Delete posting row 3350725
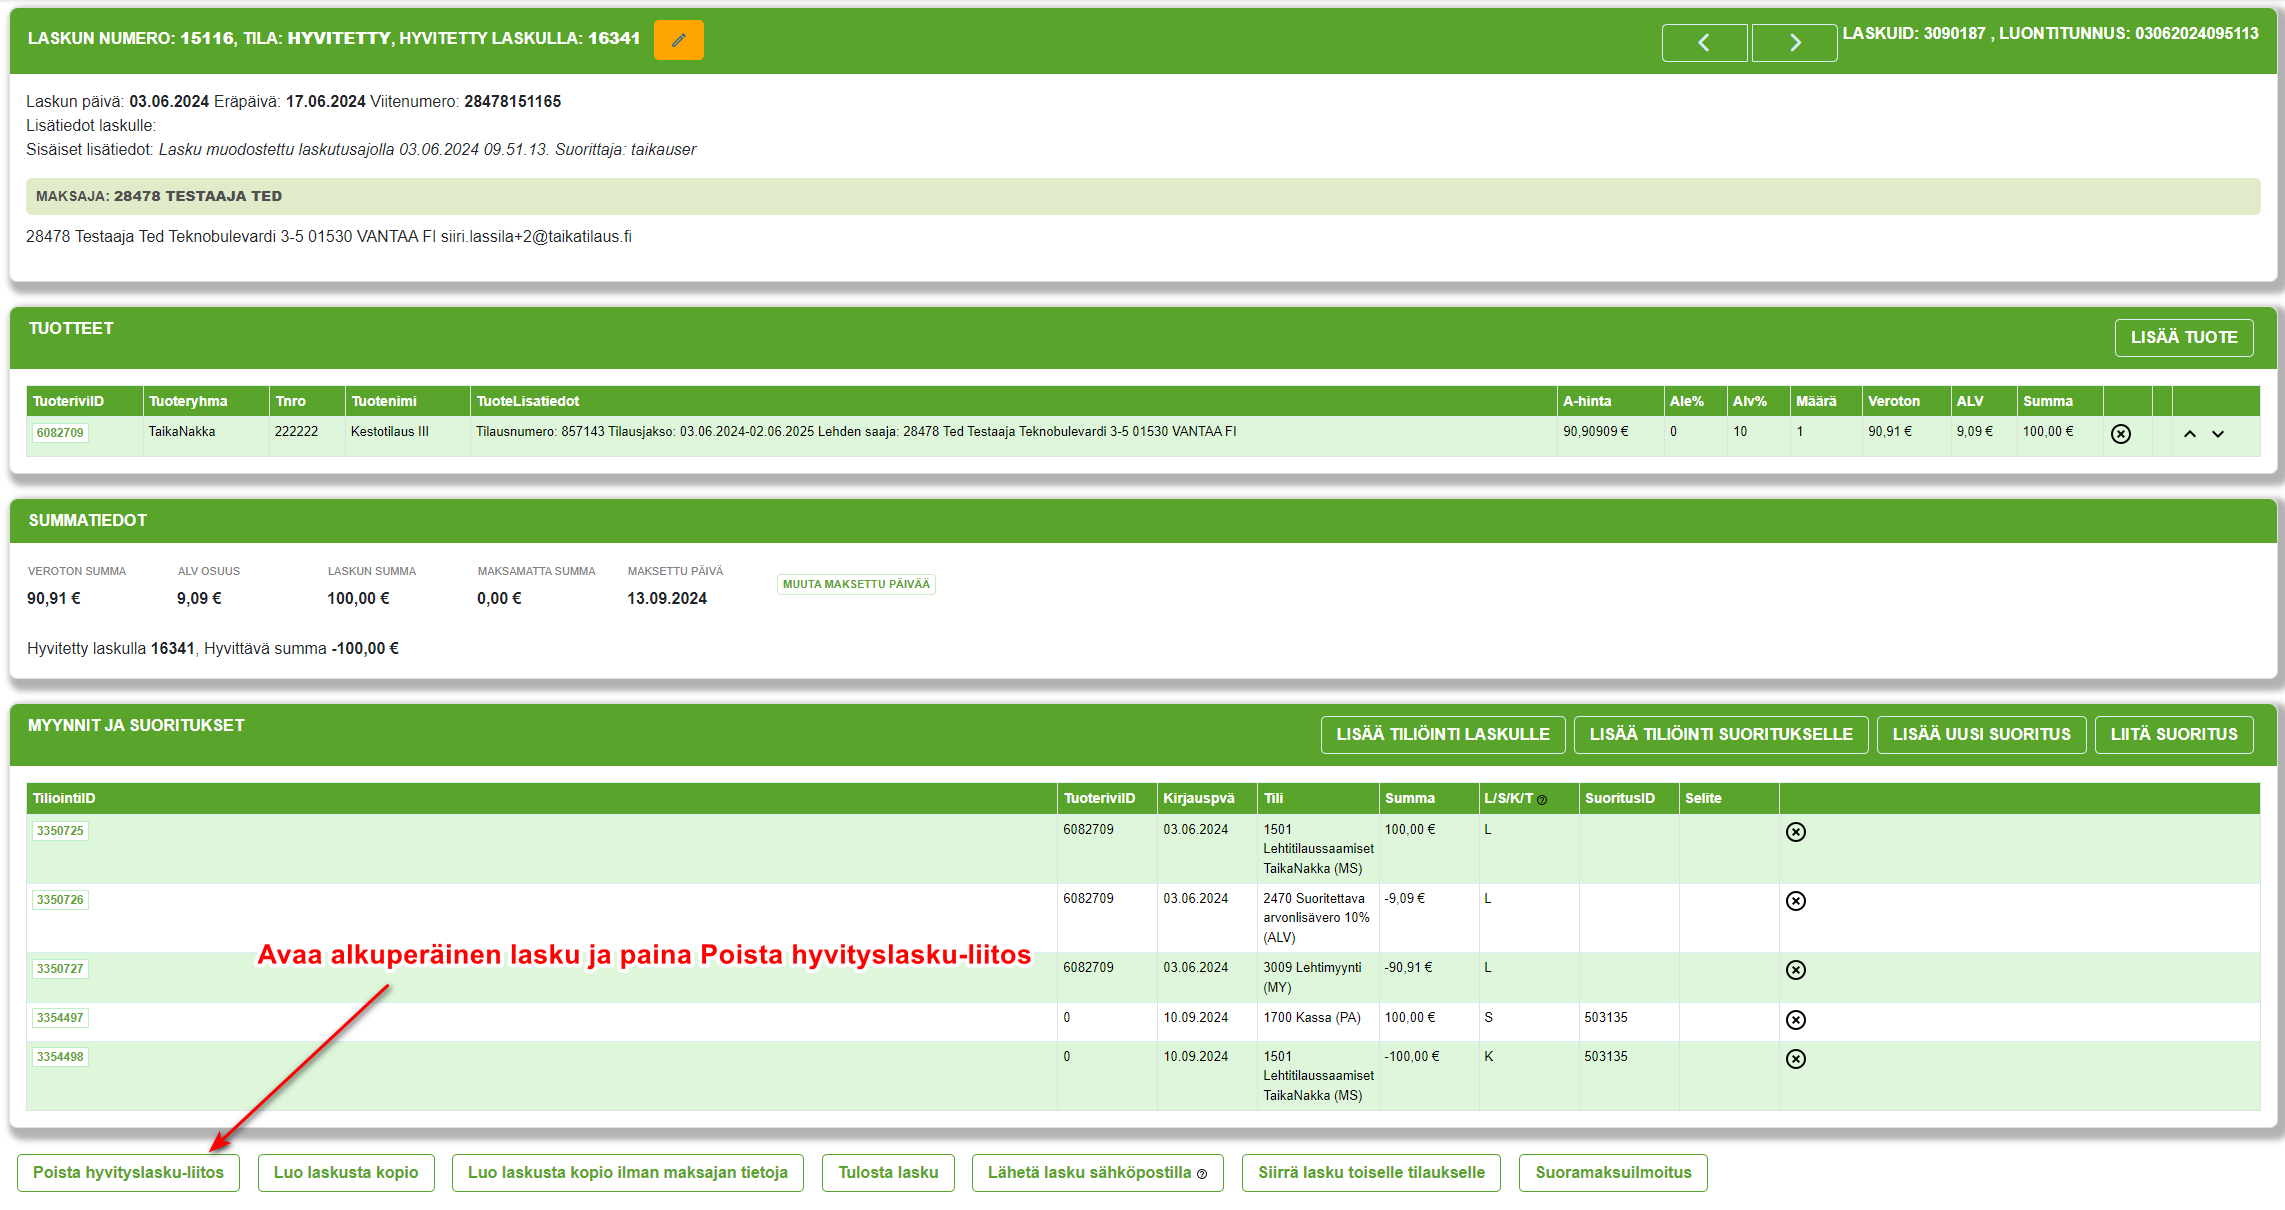Screen dimensions: 2285x1210 (1795, 832)
